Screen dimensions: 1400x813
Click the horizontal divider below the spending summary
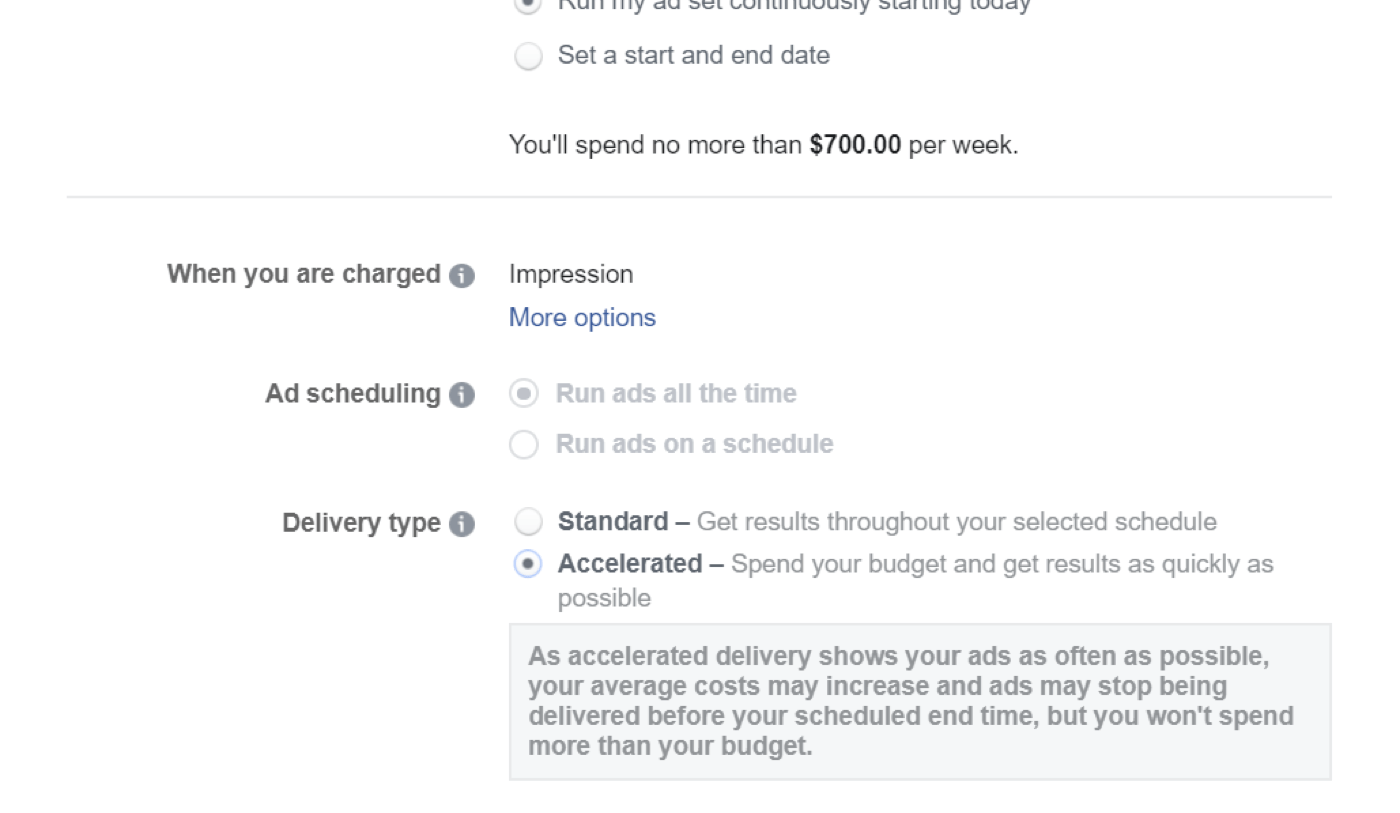(x=699, y=197)
